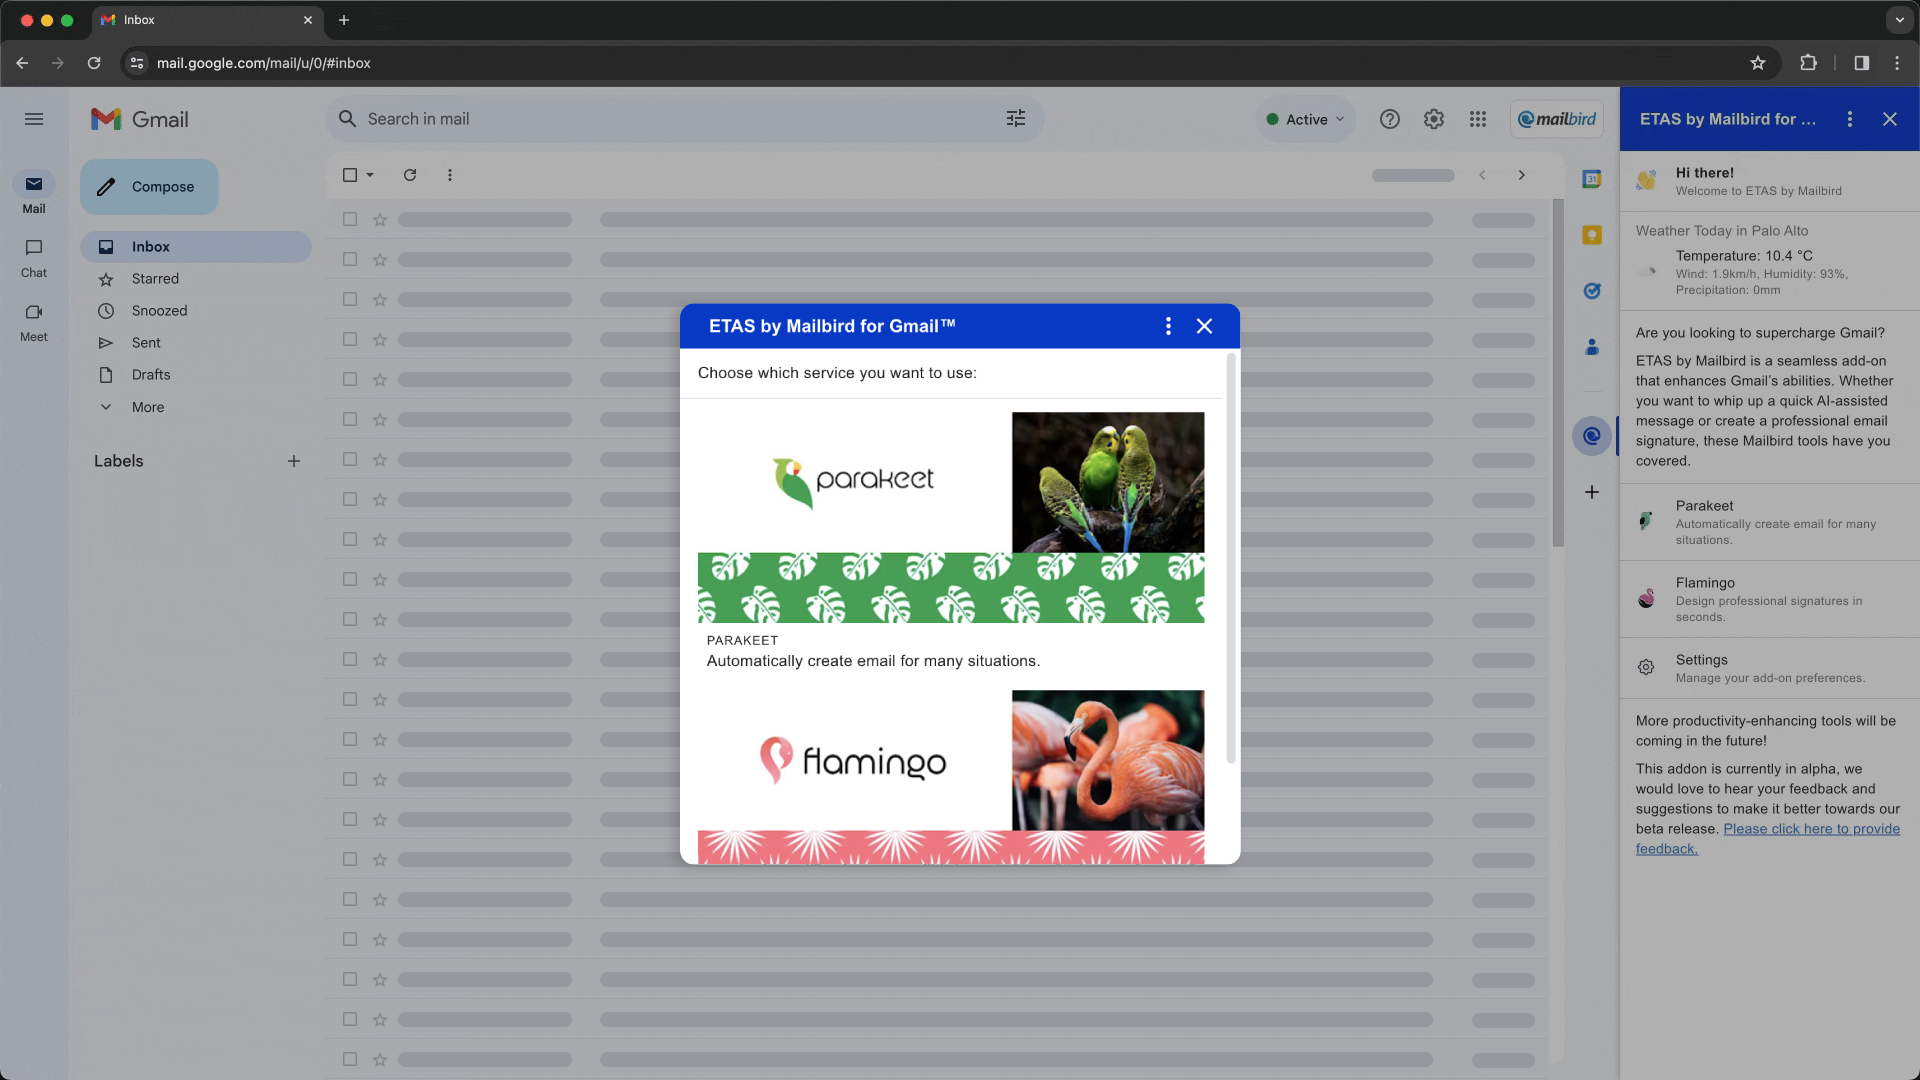Create new label plus icon
This screenshot has height=1080, width=1920.
[294, 461]
